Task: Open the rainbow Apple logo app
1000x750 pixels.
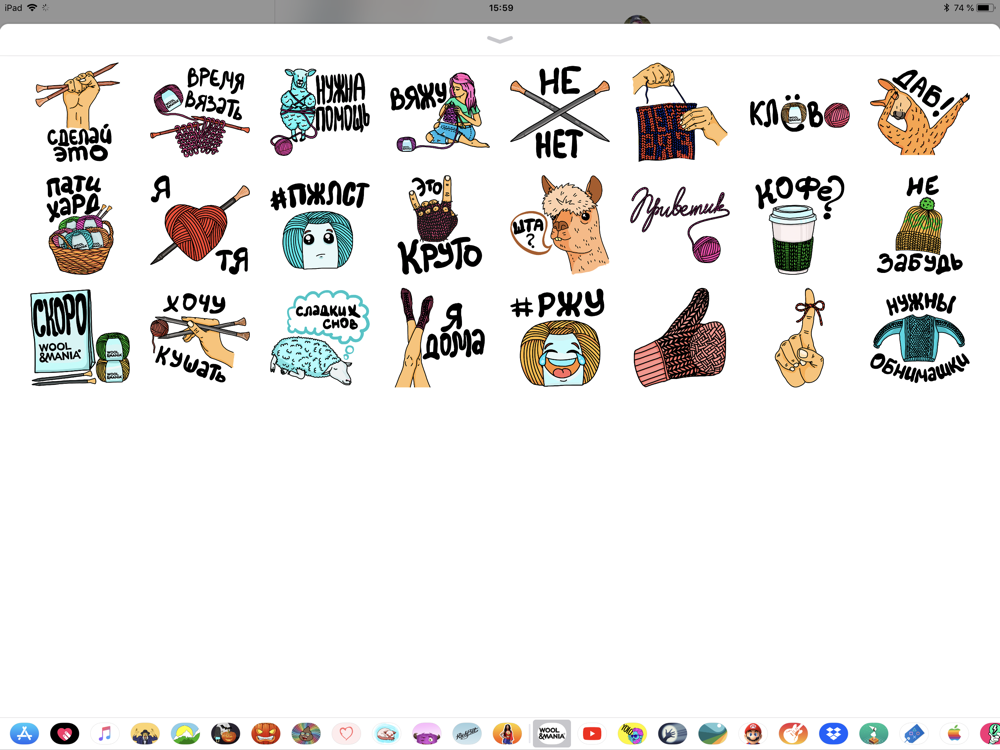Action: pos(954,733)
